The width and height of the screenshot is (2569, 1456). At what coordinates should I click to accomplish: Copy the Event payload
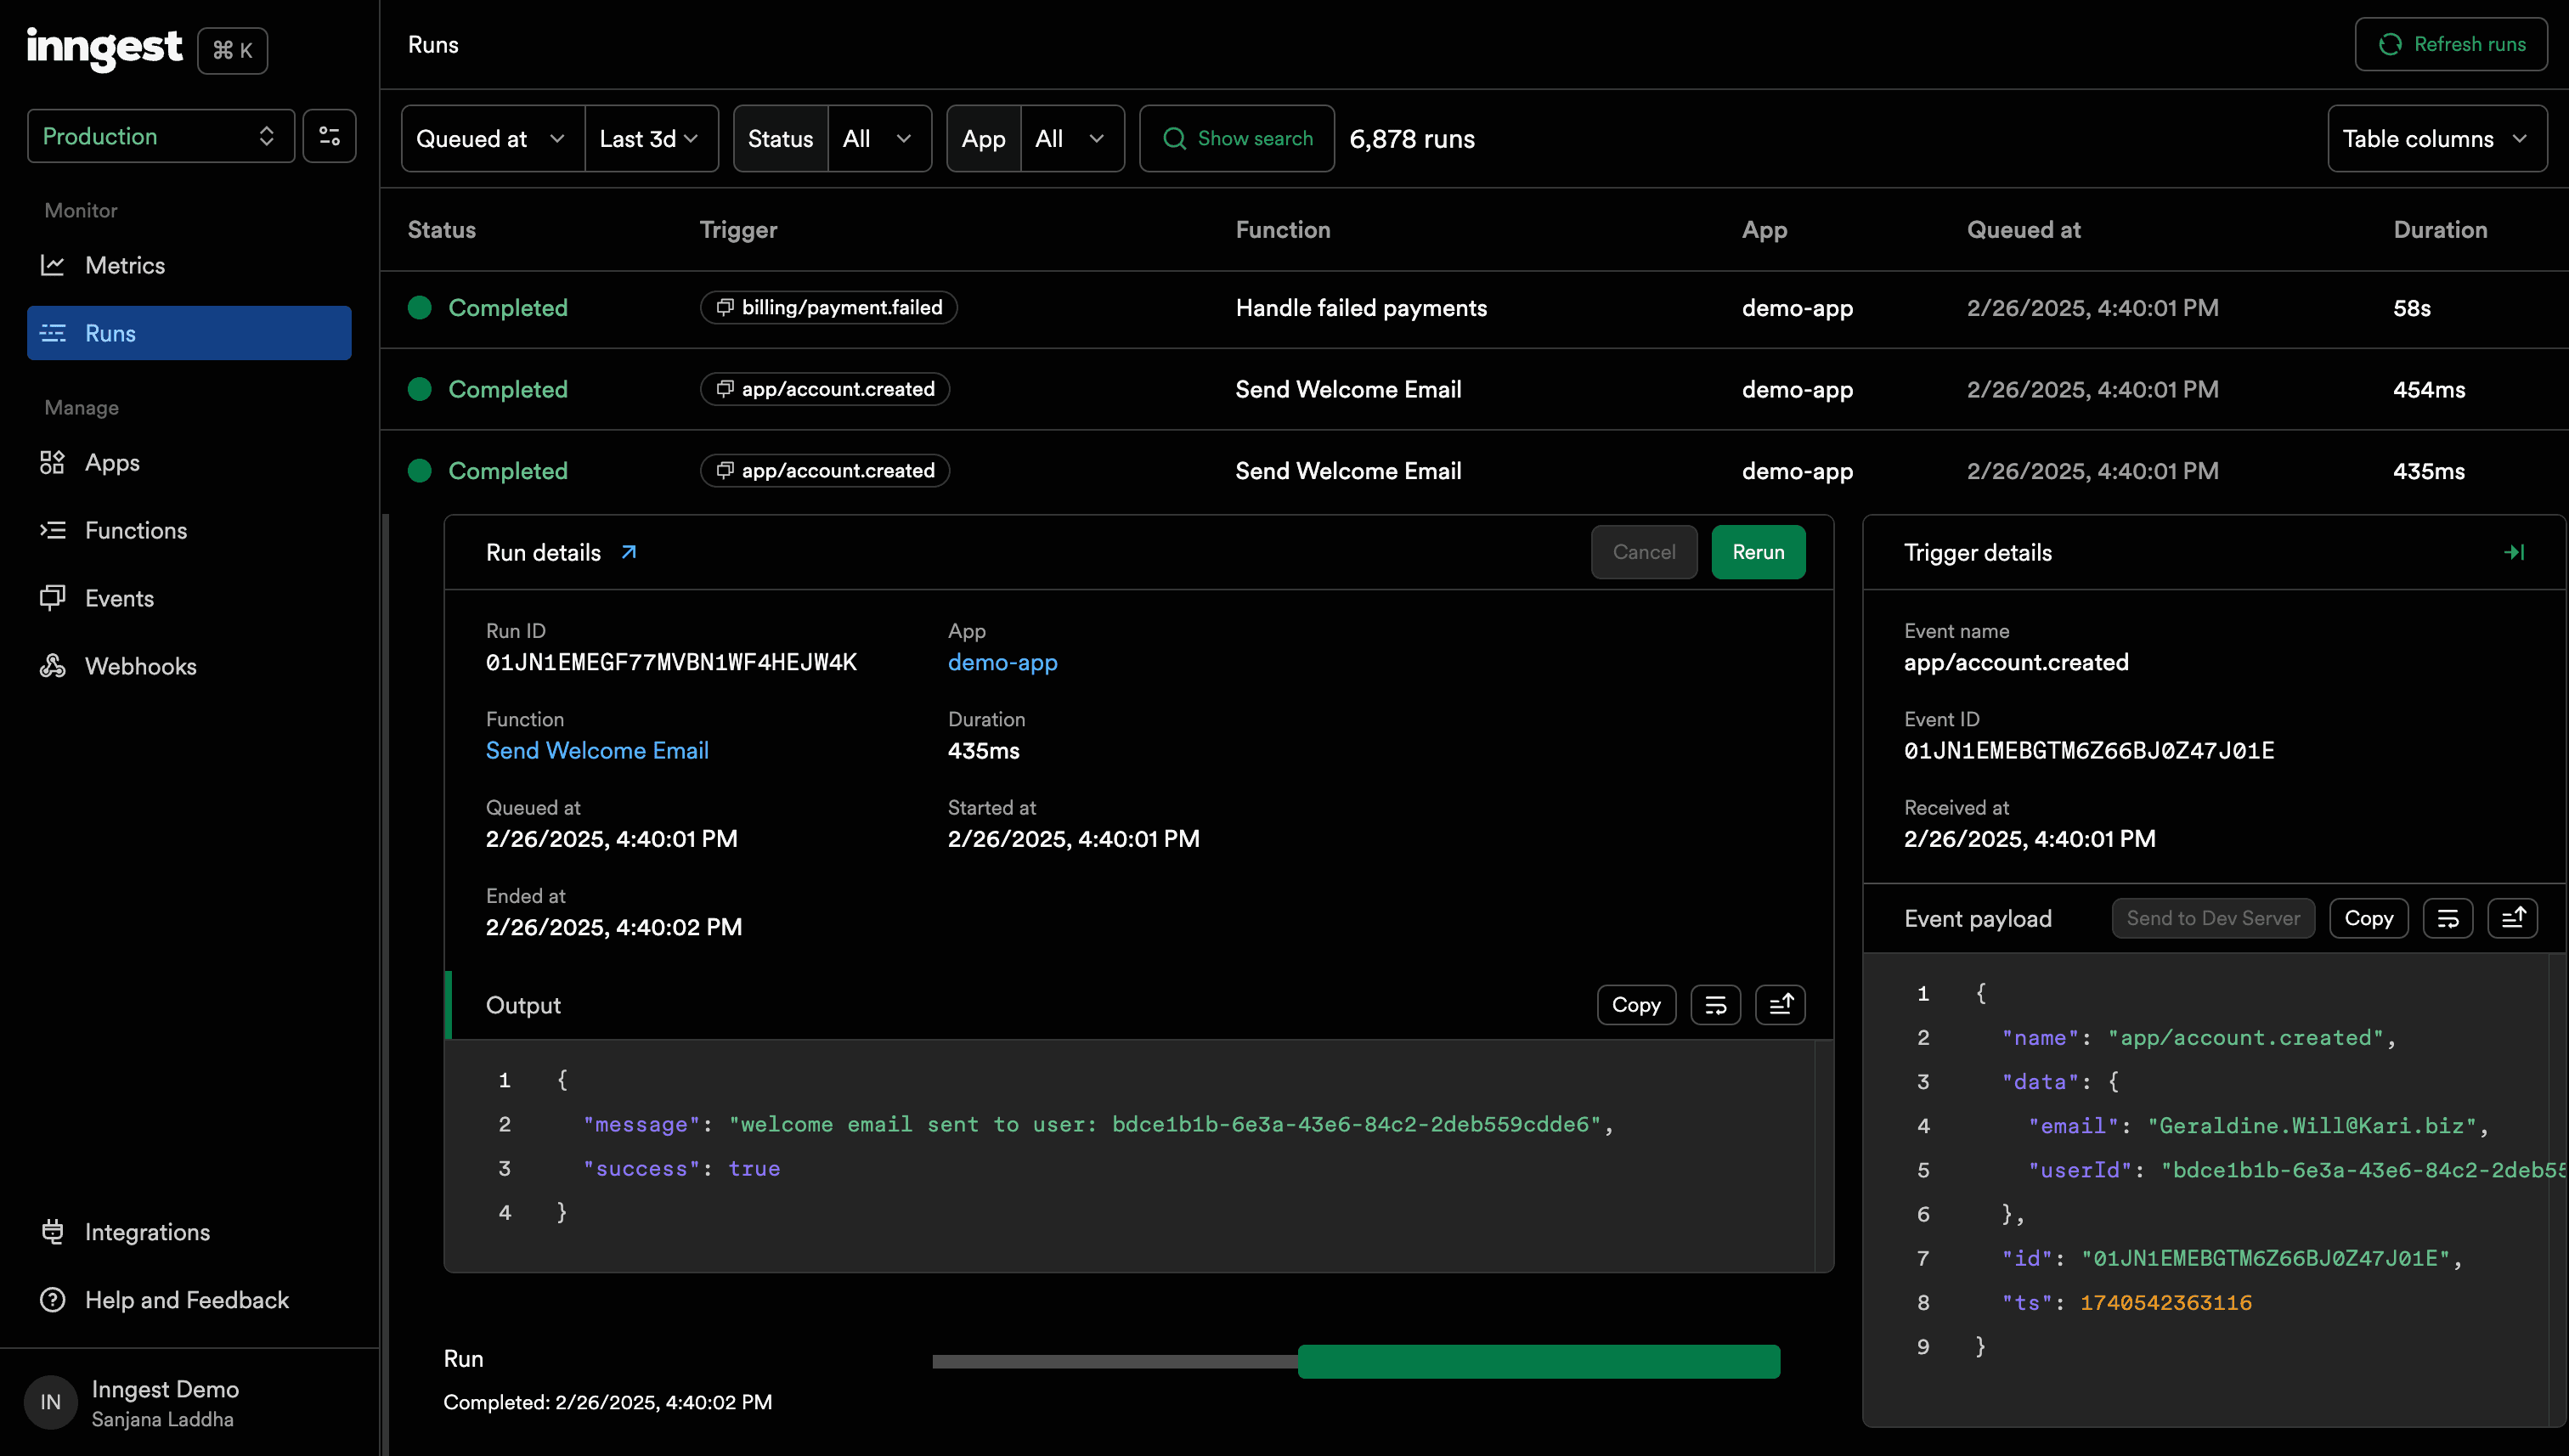point(2368,918)
